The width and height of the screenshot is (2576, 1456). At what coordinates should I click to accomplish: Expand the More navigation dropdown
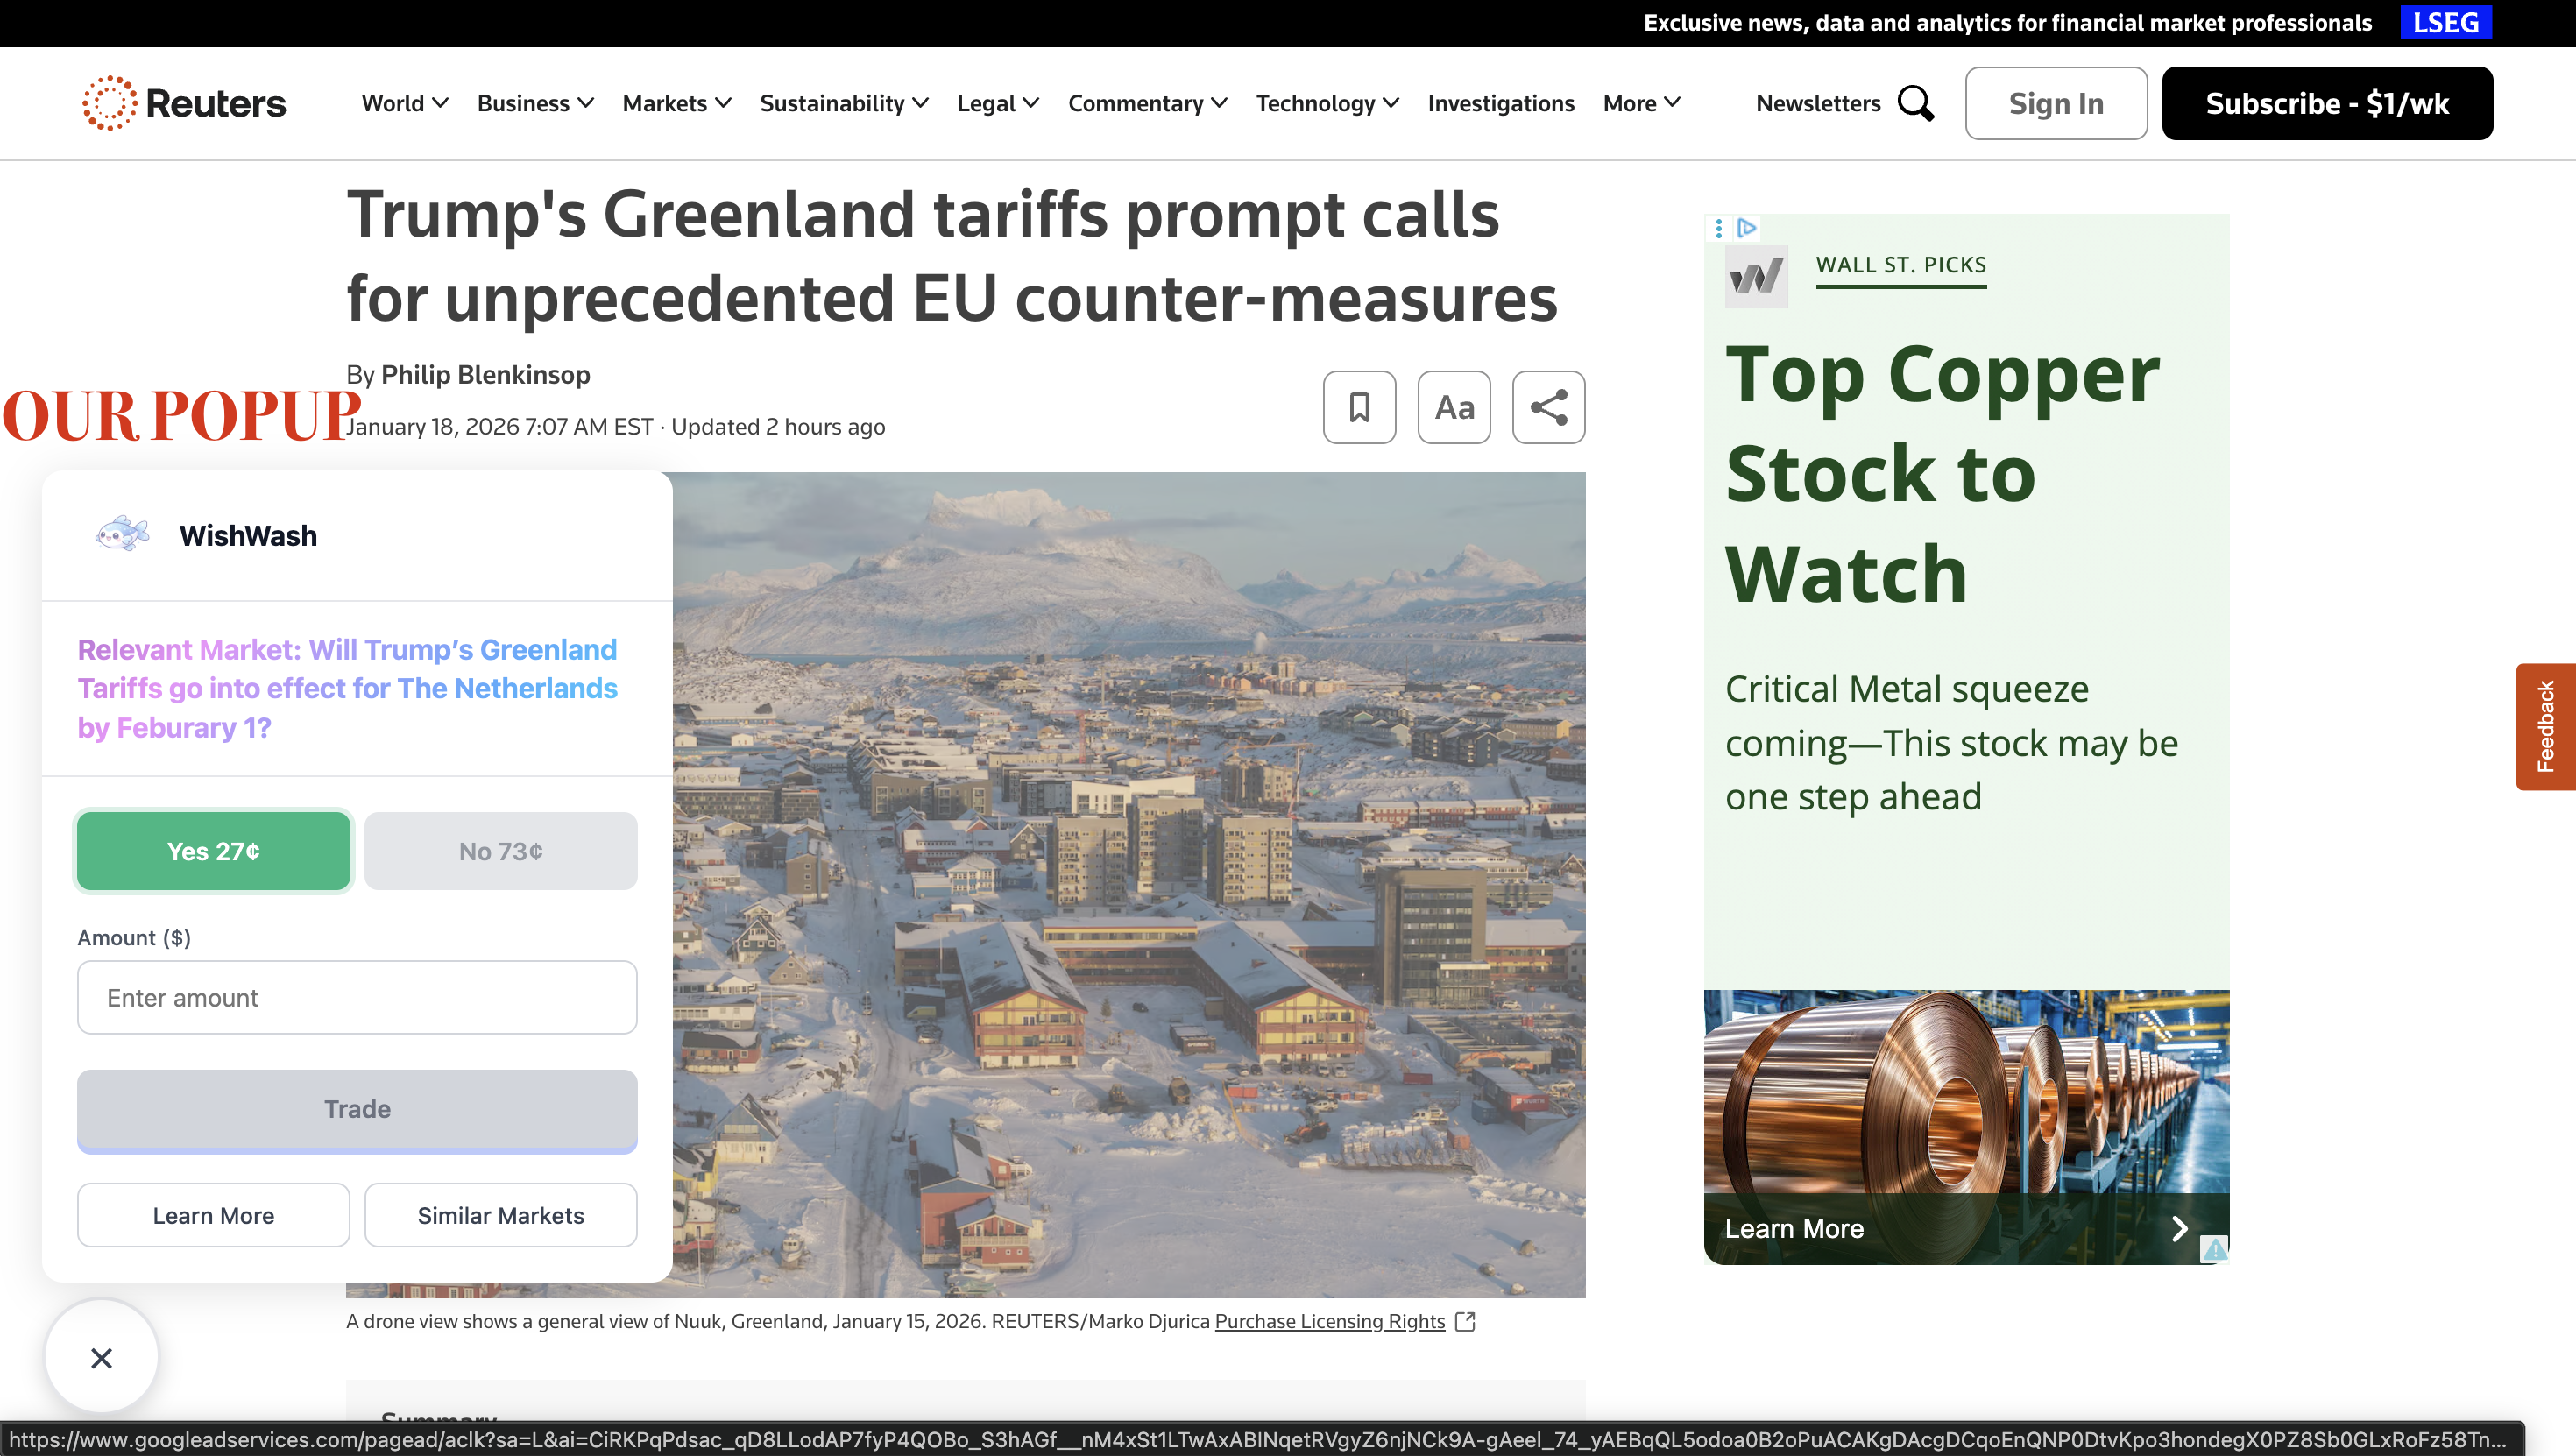pos(1641,103)
